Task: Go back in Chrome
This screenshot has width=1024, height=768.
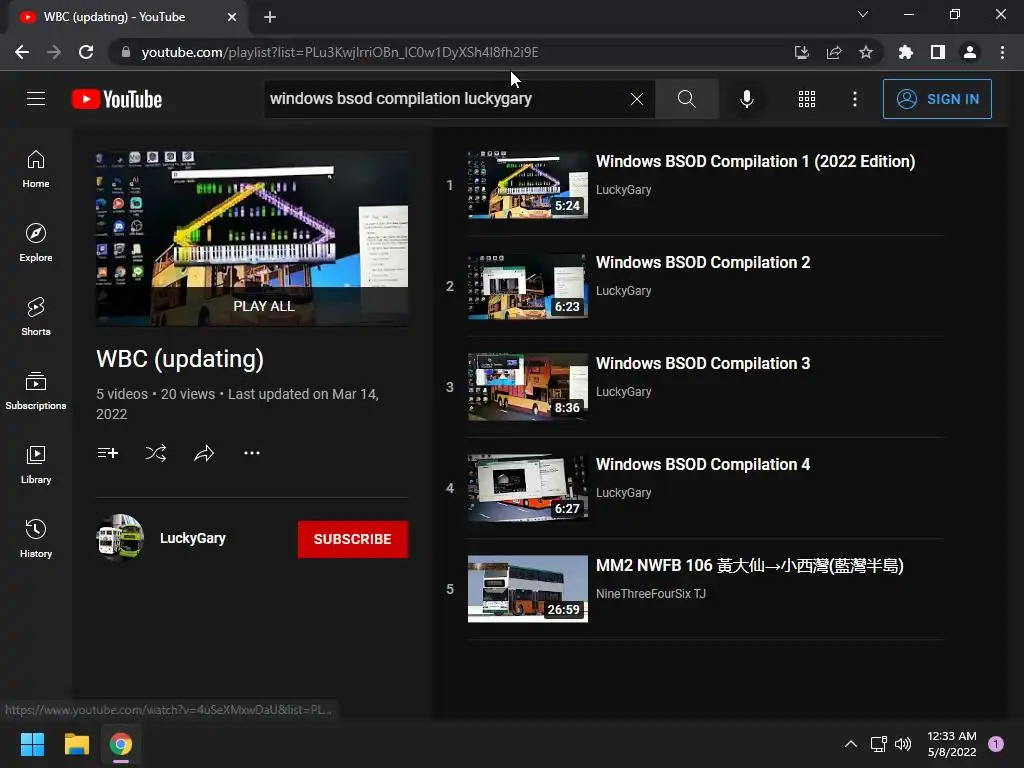Action: [22, 52]
